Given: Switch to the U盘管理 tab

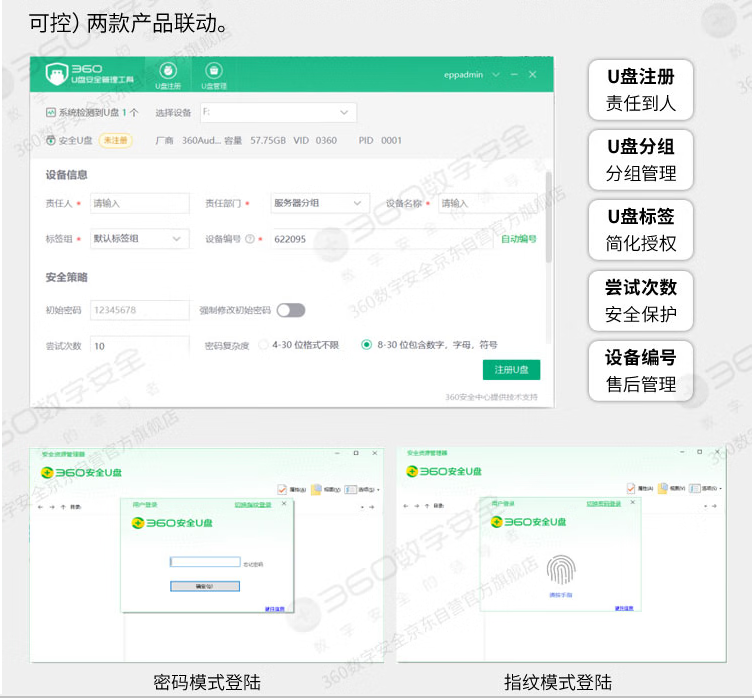Looking at the screenshot, I should [213, 71].
